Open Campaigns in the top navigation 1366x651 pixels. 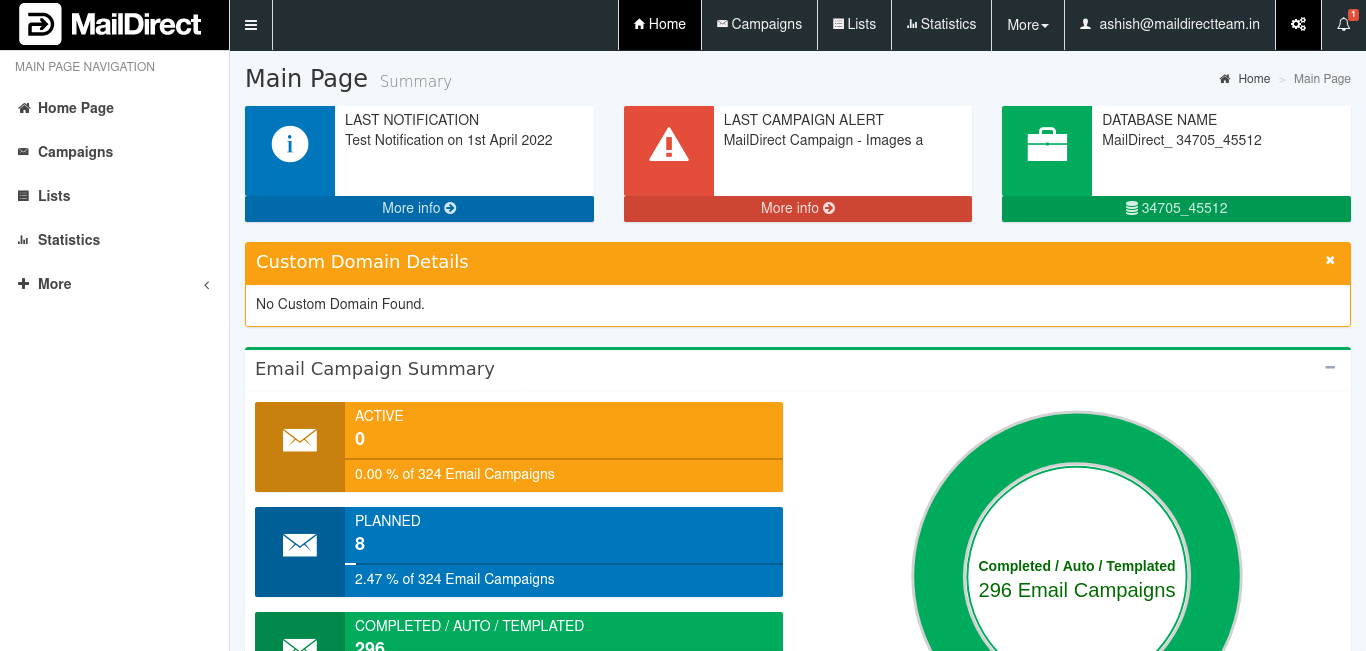[x=759, y=25]
